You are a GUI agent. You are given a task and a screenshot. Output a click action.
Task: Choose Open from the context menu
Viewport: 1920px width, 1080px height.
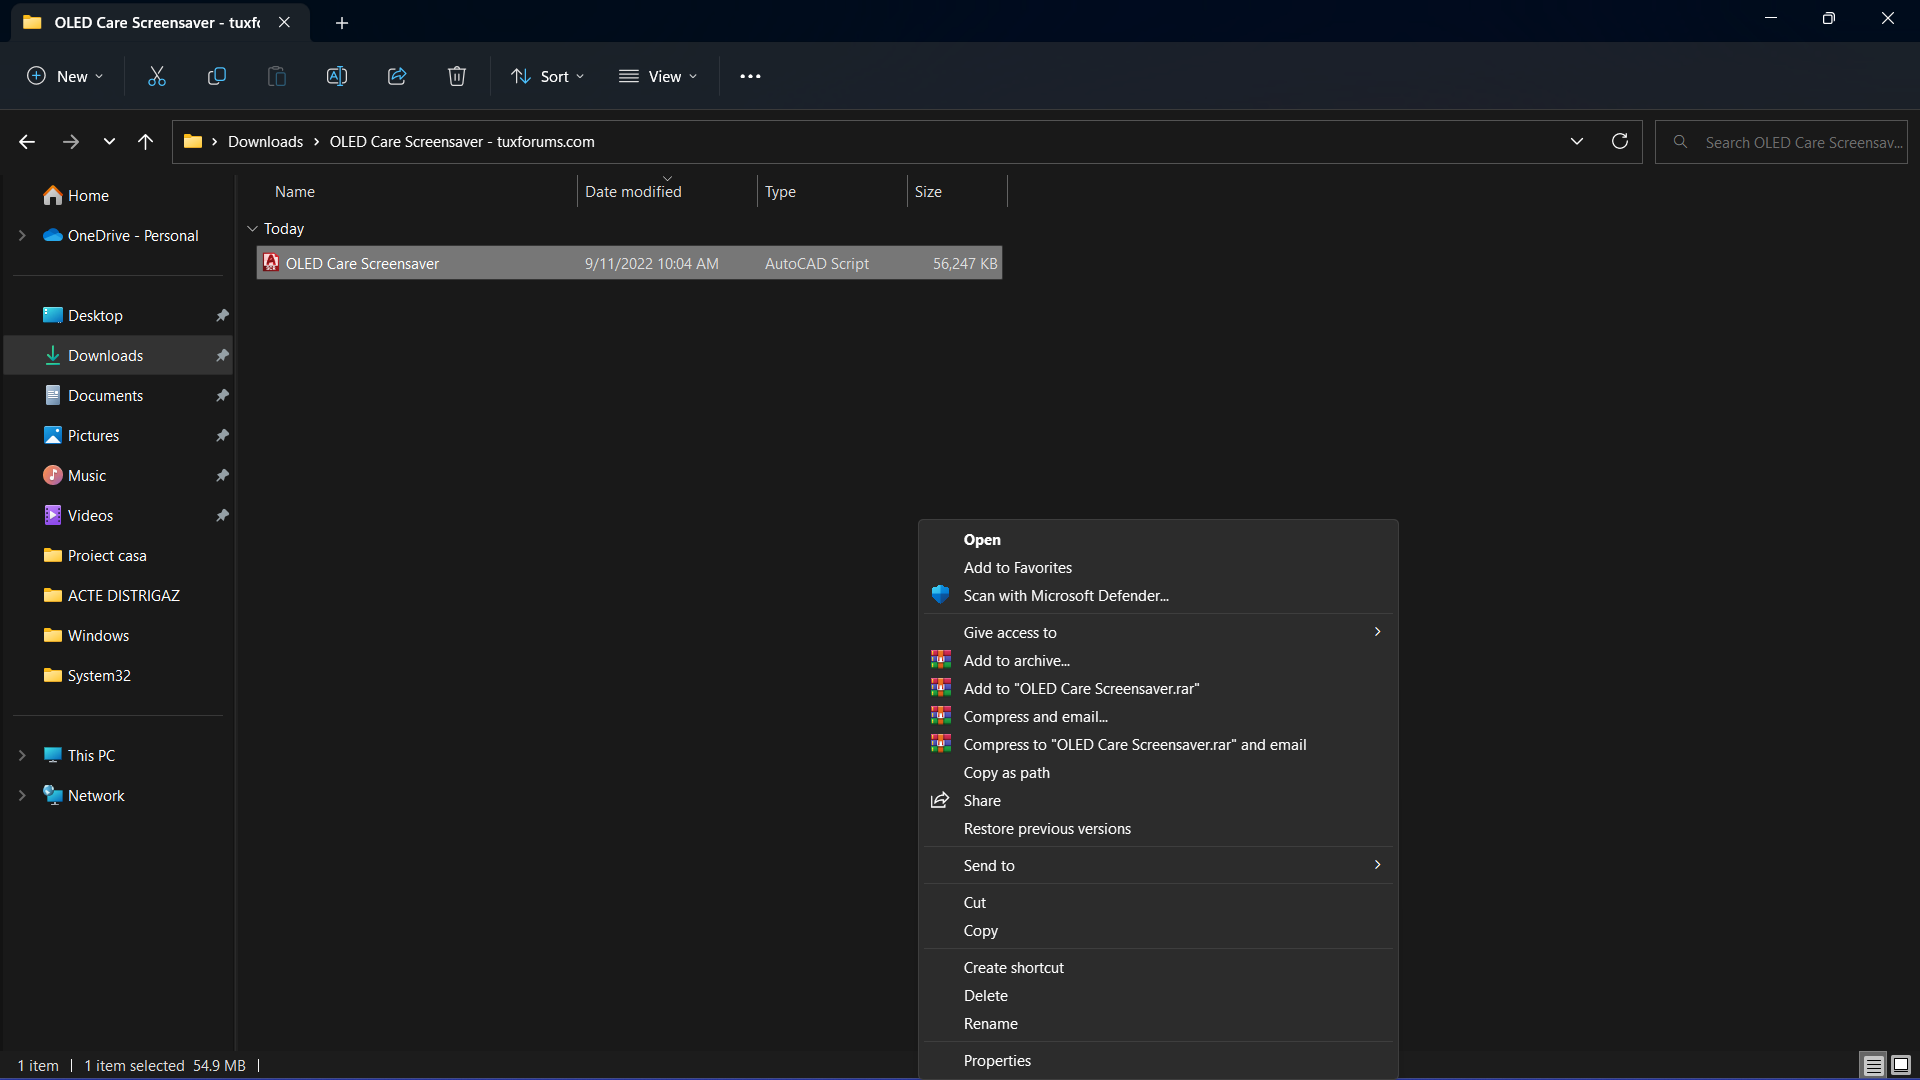tap(1158, 539)
